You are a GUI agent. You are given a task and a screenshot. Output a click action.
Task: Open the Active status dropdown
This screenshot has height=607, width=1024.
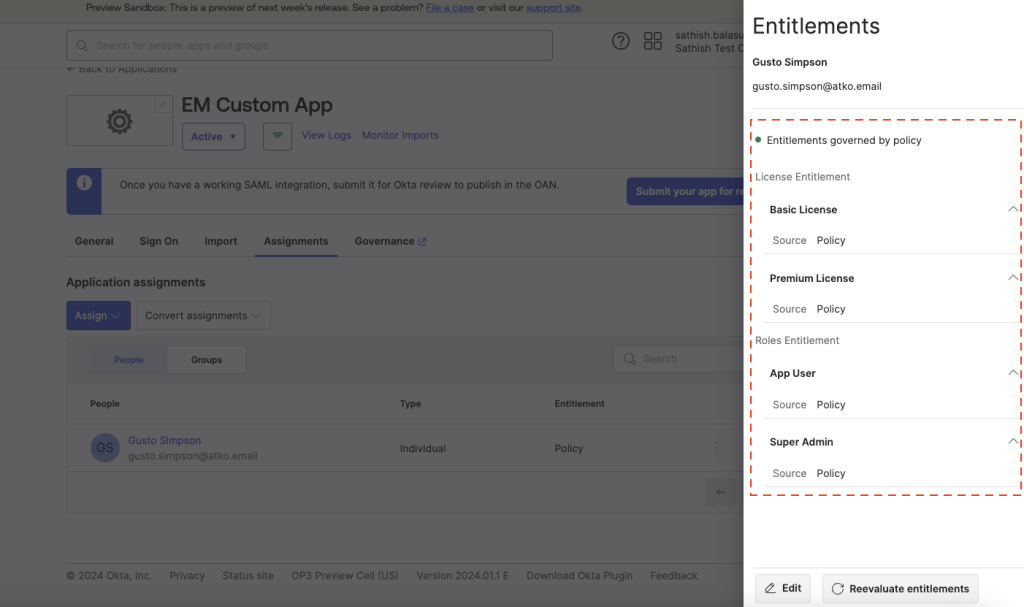[x=213, y=136]
